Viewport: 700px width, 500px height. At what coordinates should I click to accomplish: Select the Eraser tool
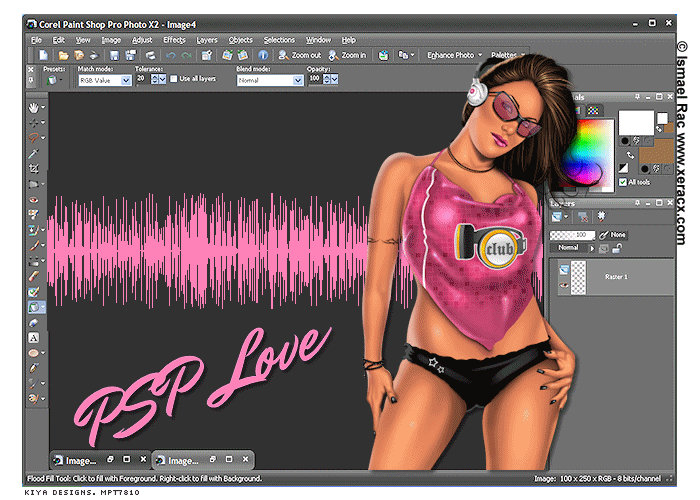(33, 276)
